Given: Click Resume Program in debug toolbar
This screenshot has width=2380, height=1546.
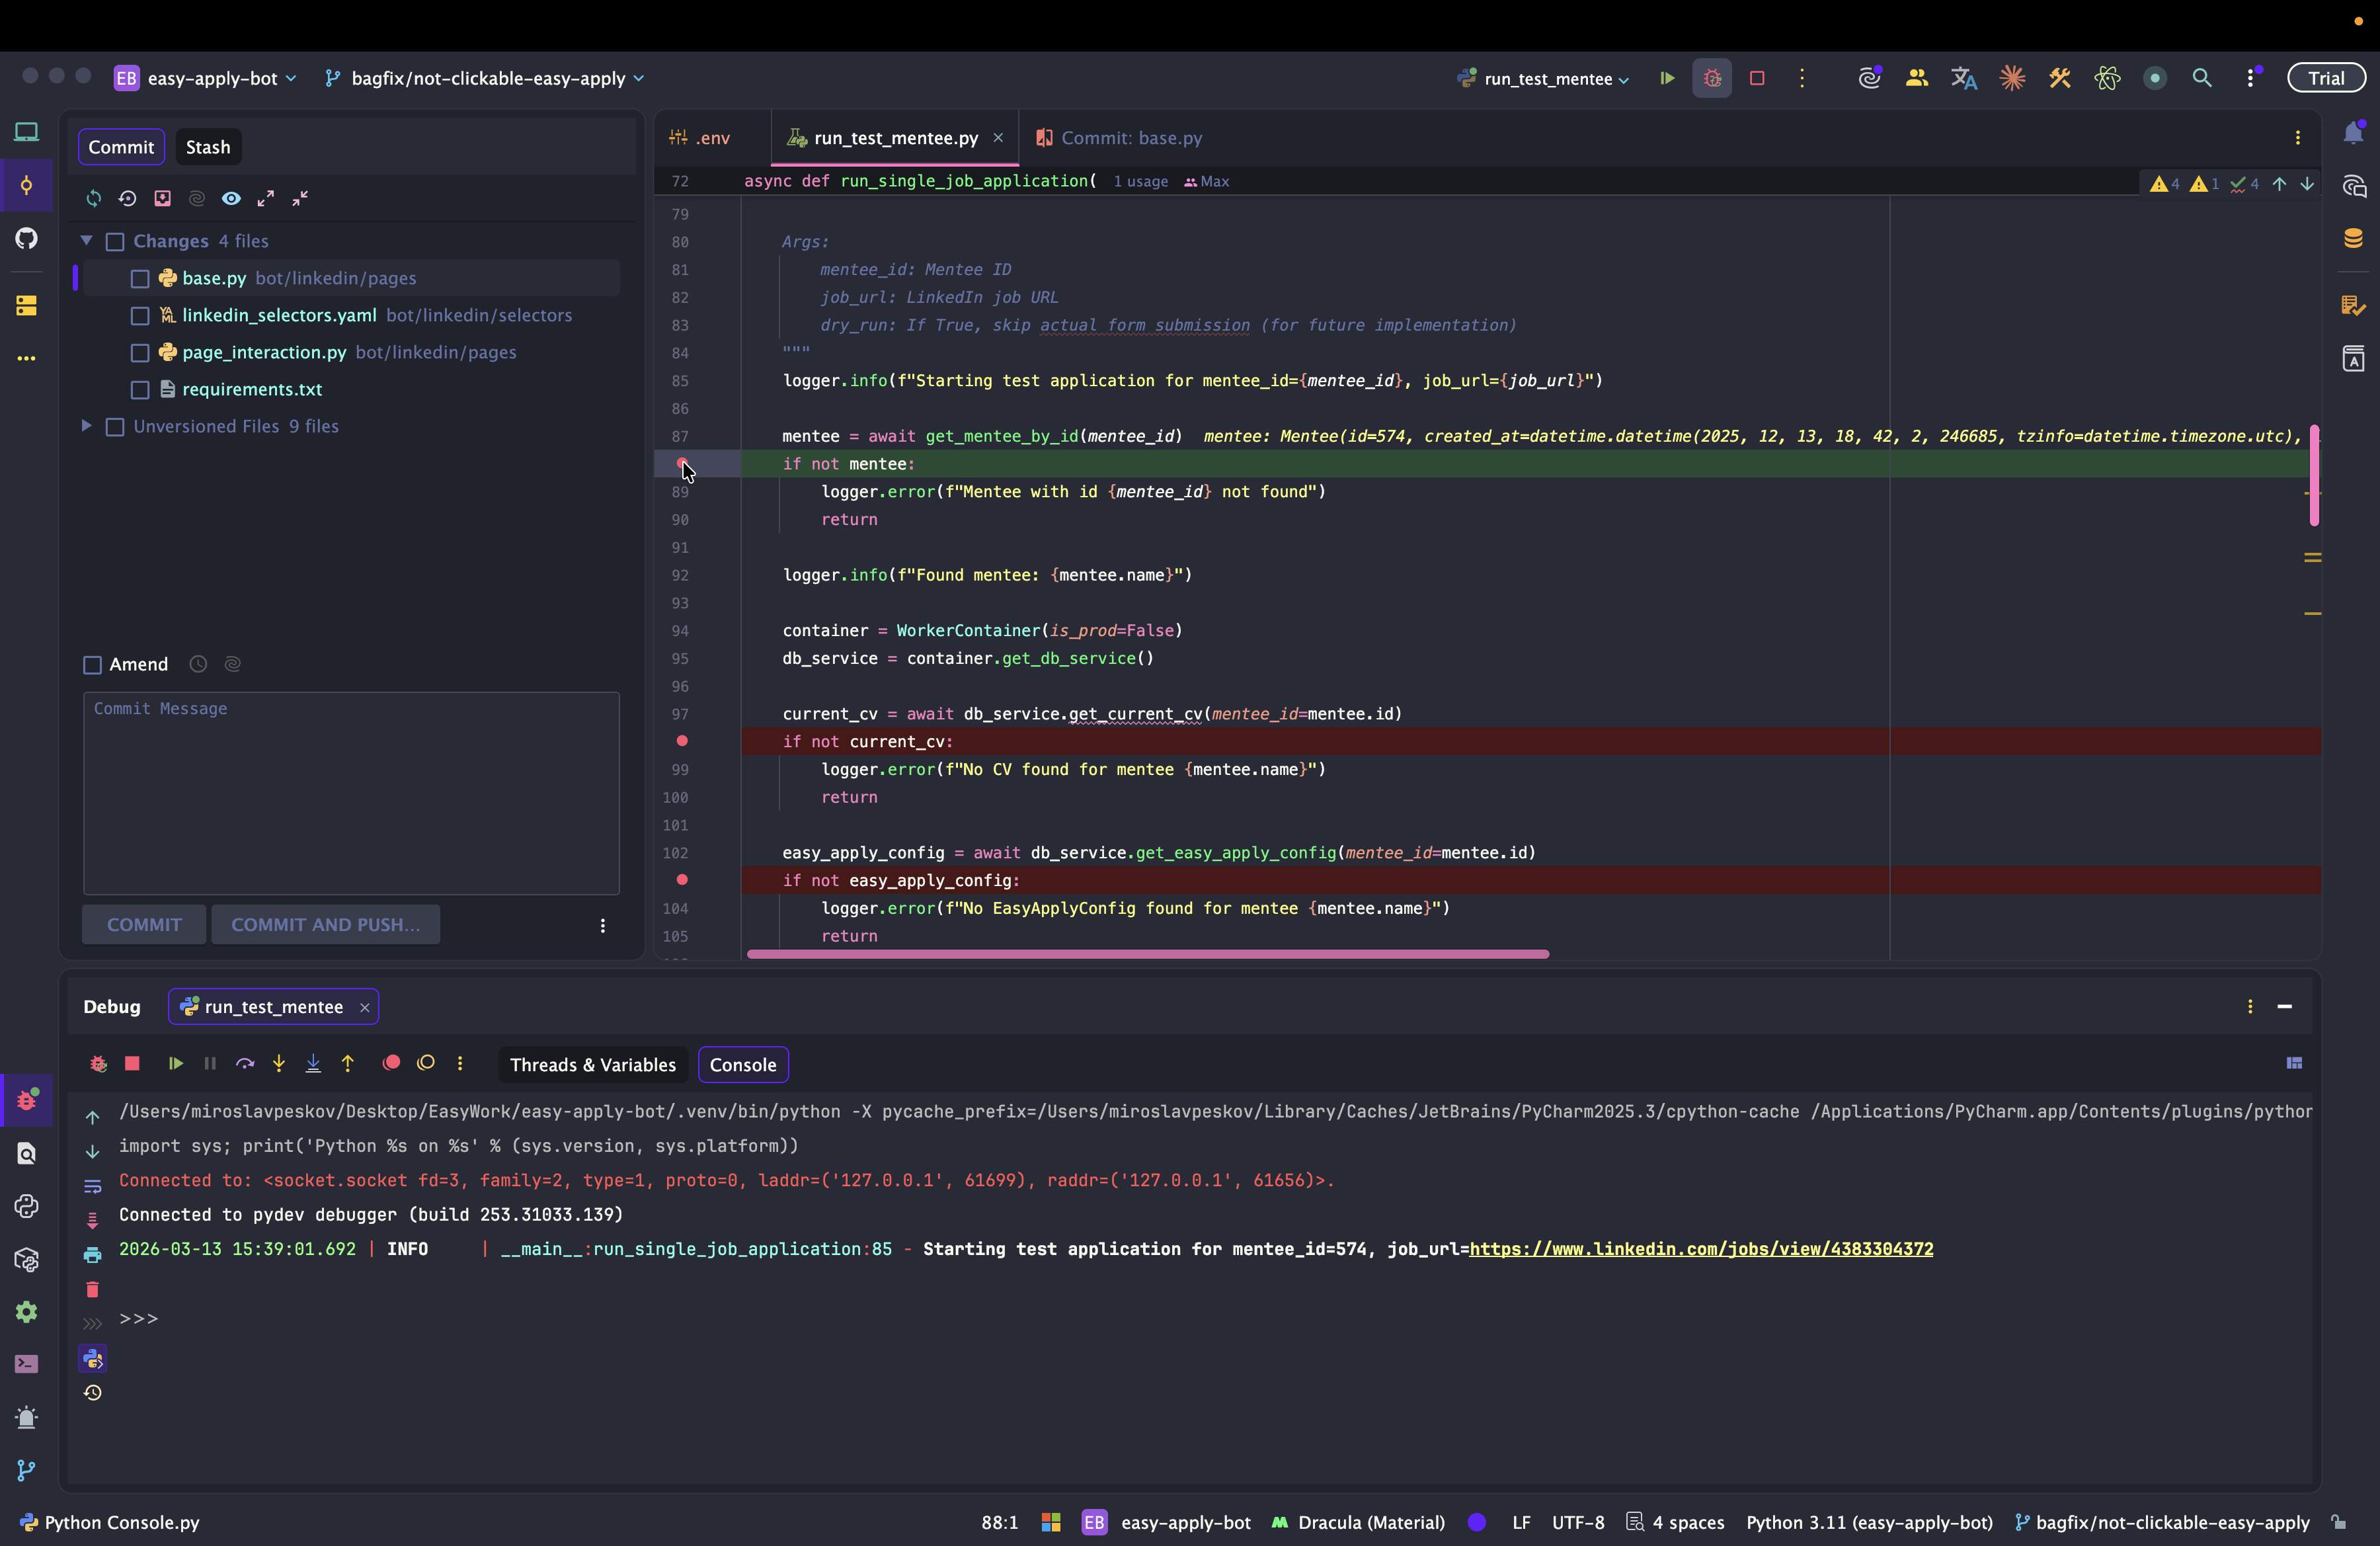Looking at the screenshot, I should [176, 1064].
